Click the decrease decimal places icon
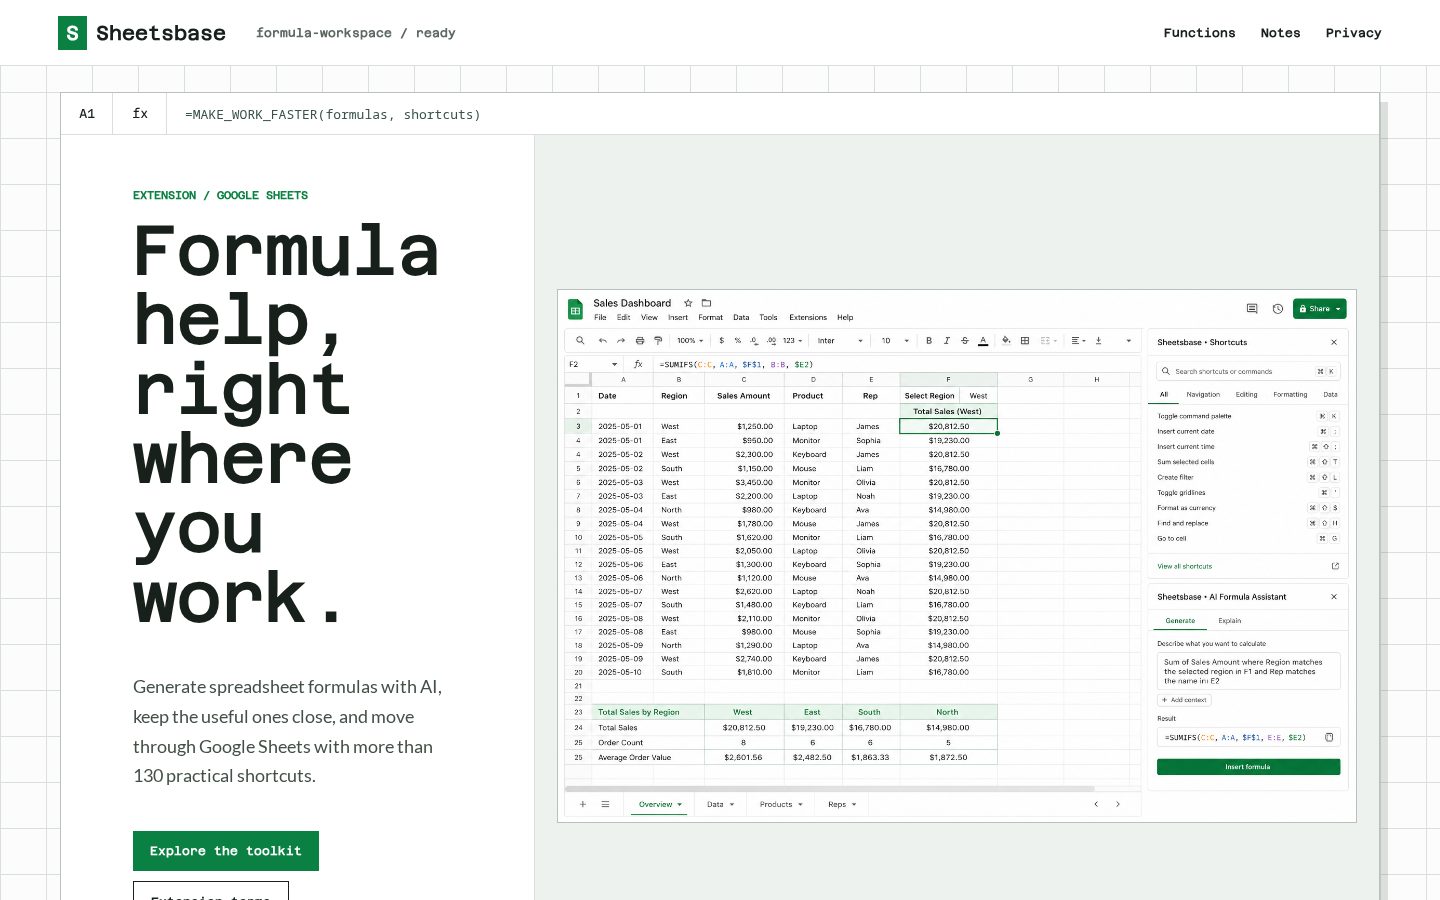Viewport: 1440px width, 900px height. pyautogui.click(x=754, y=340)
